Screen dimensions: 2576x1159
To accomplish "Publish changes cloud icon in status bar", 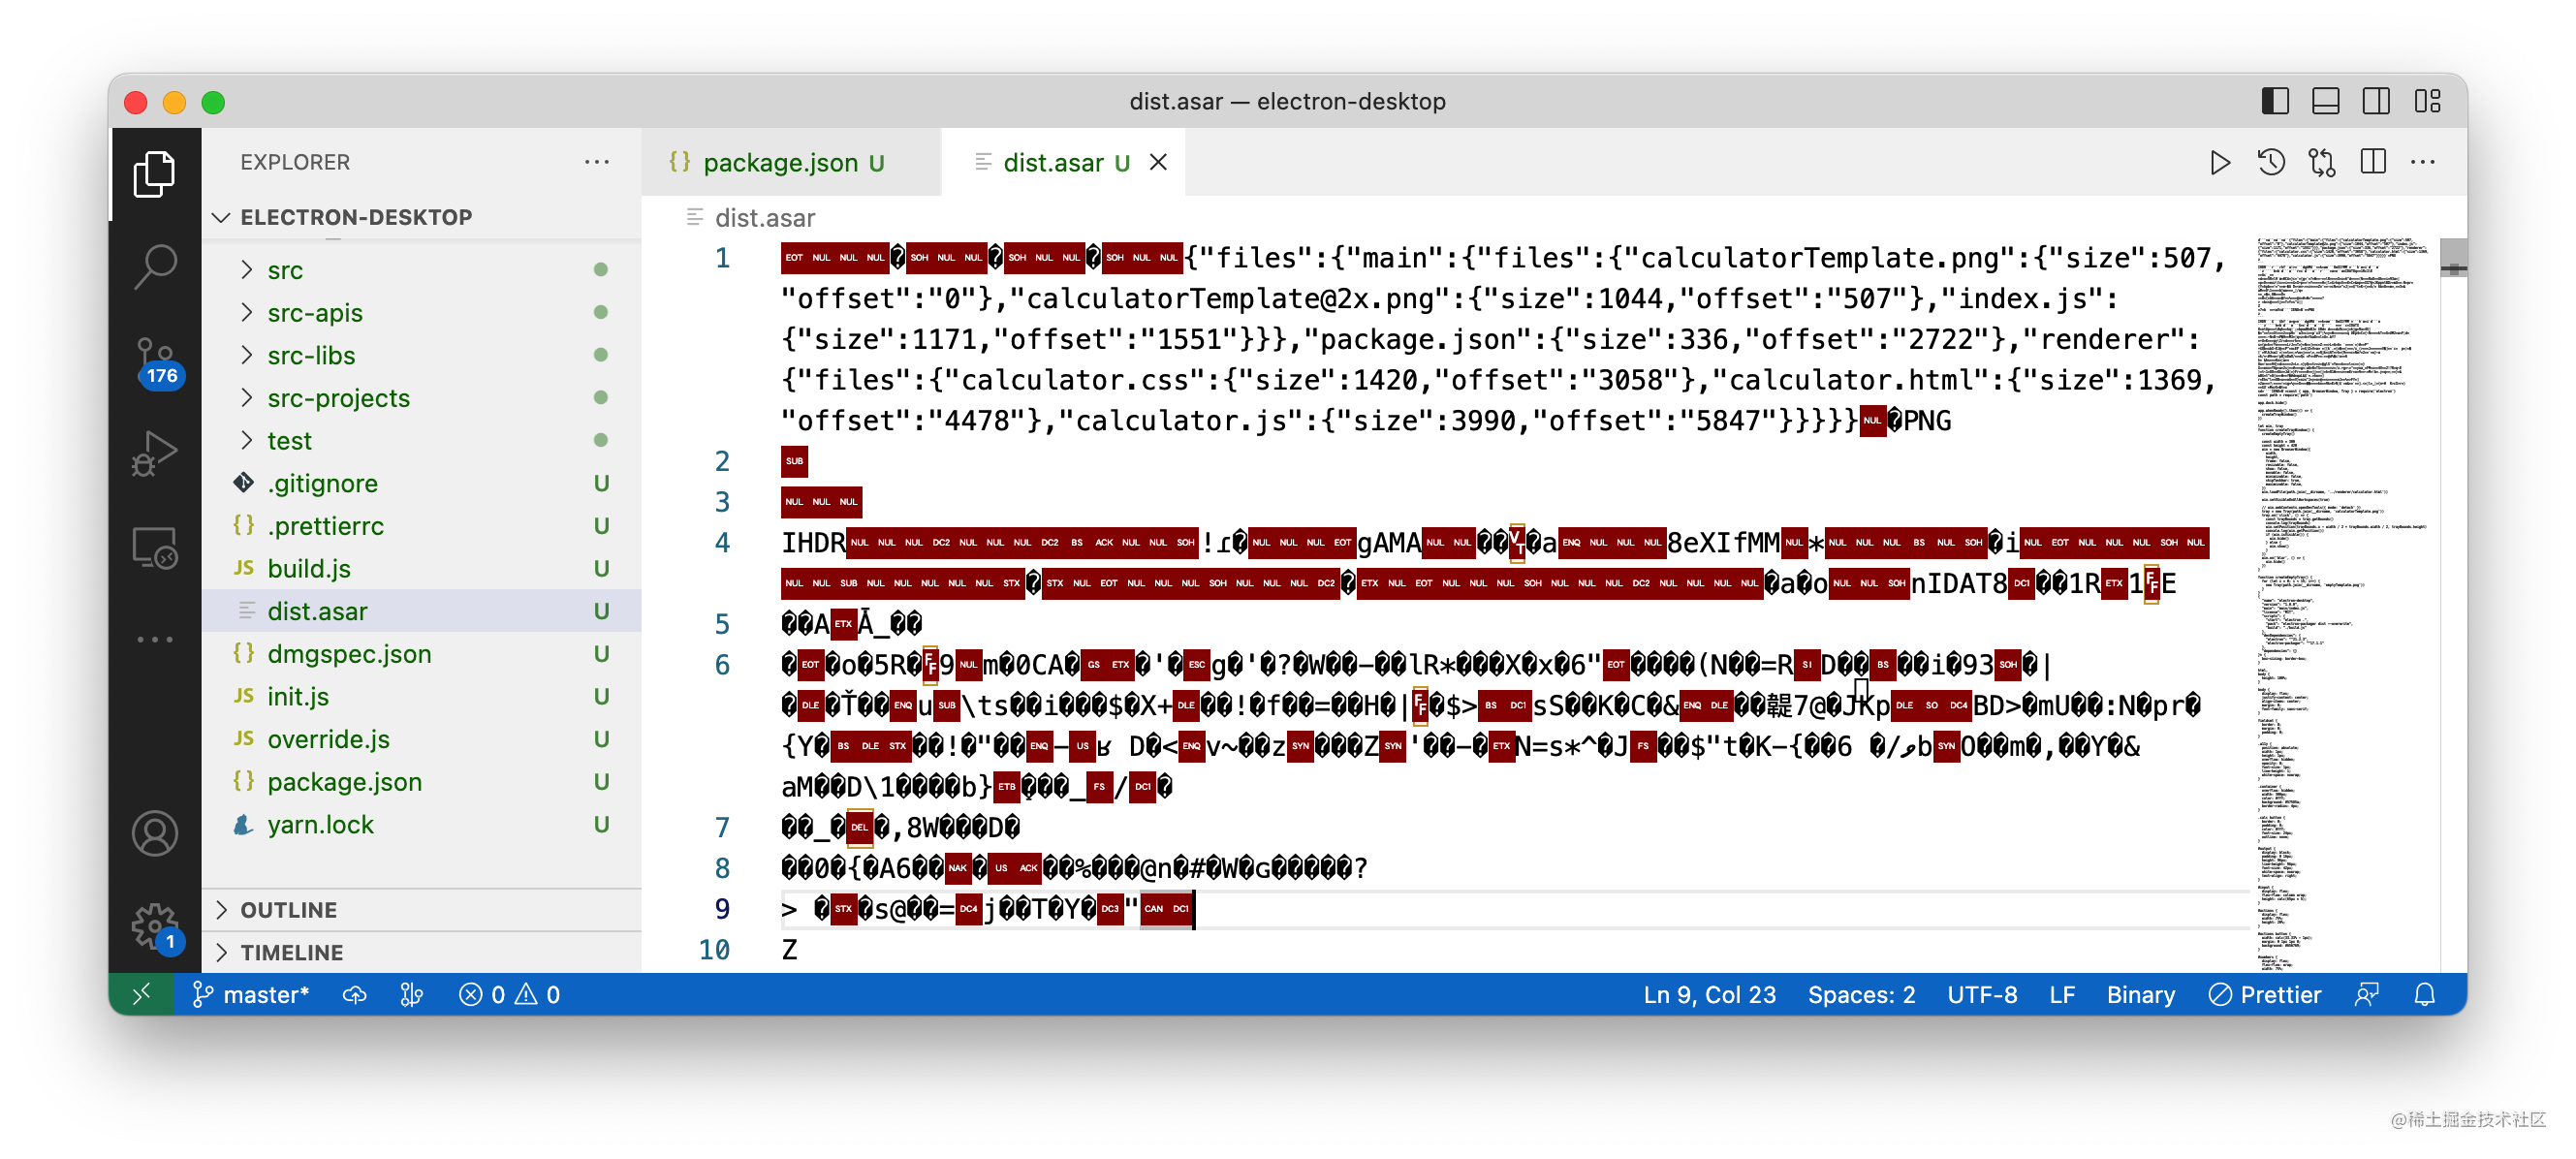I will [354, 994].
